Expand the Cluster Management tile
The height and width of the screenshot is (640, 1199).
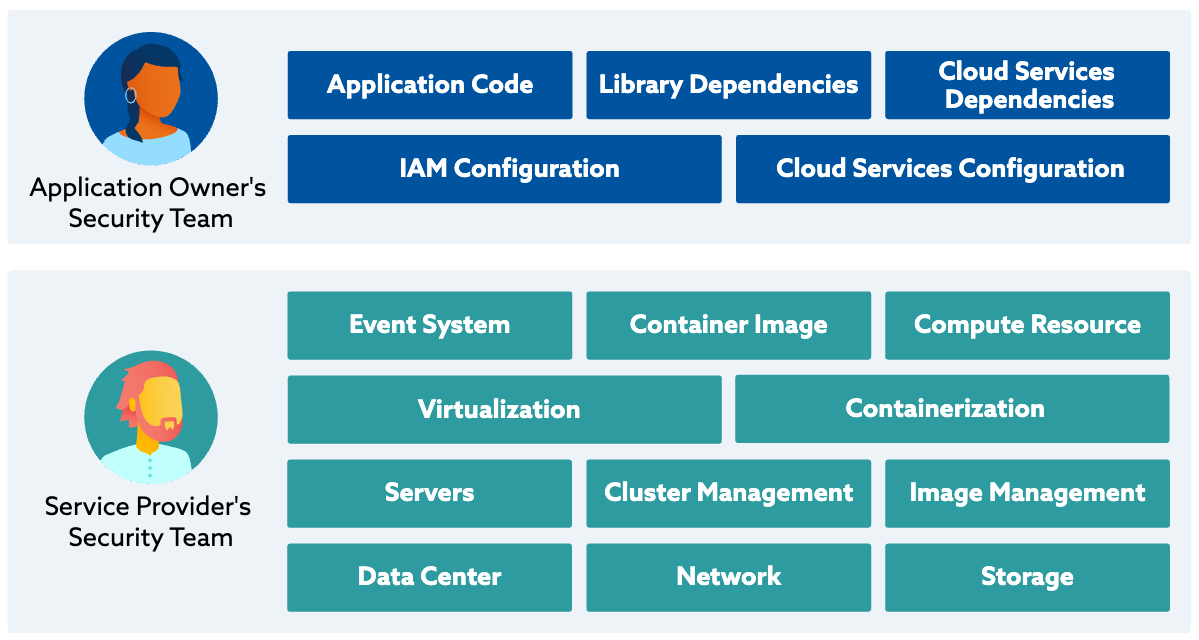click(x=728, y=493)
